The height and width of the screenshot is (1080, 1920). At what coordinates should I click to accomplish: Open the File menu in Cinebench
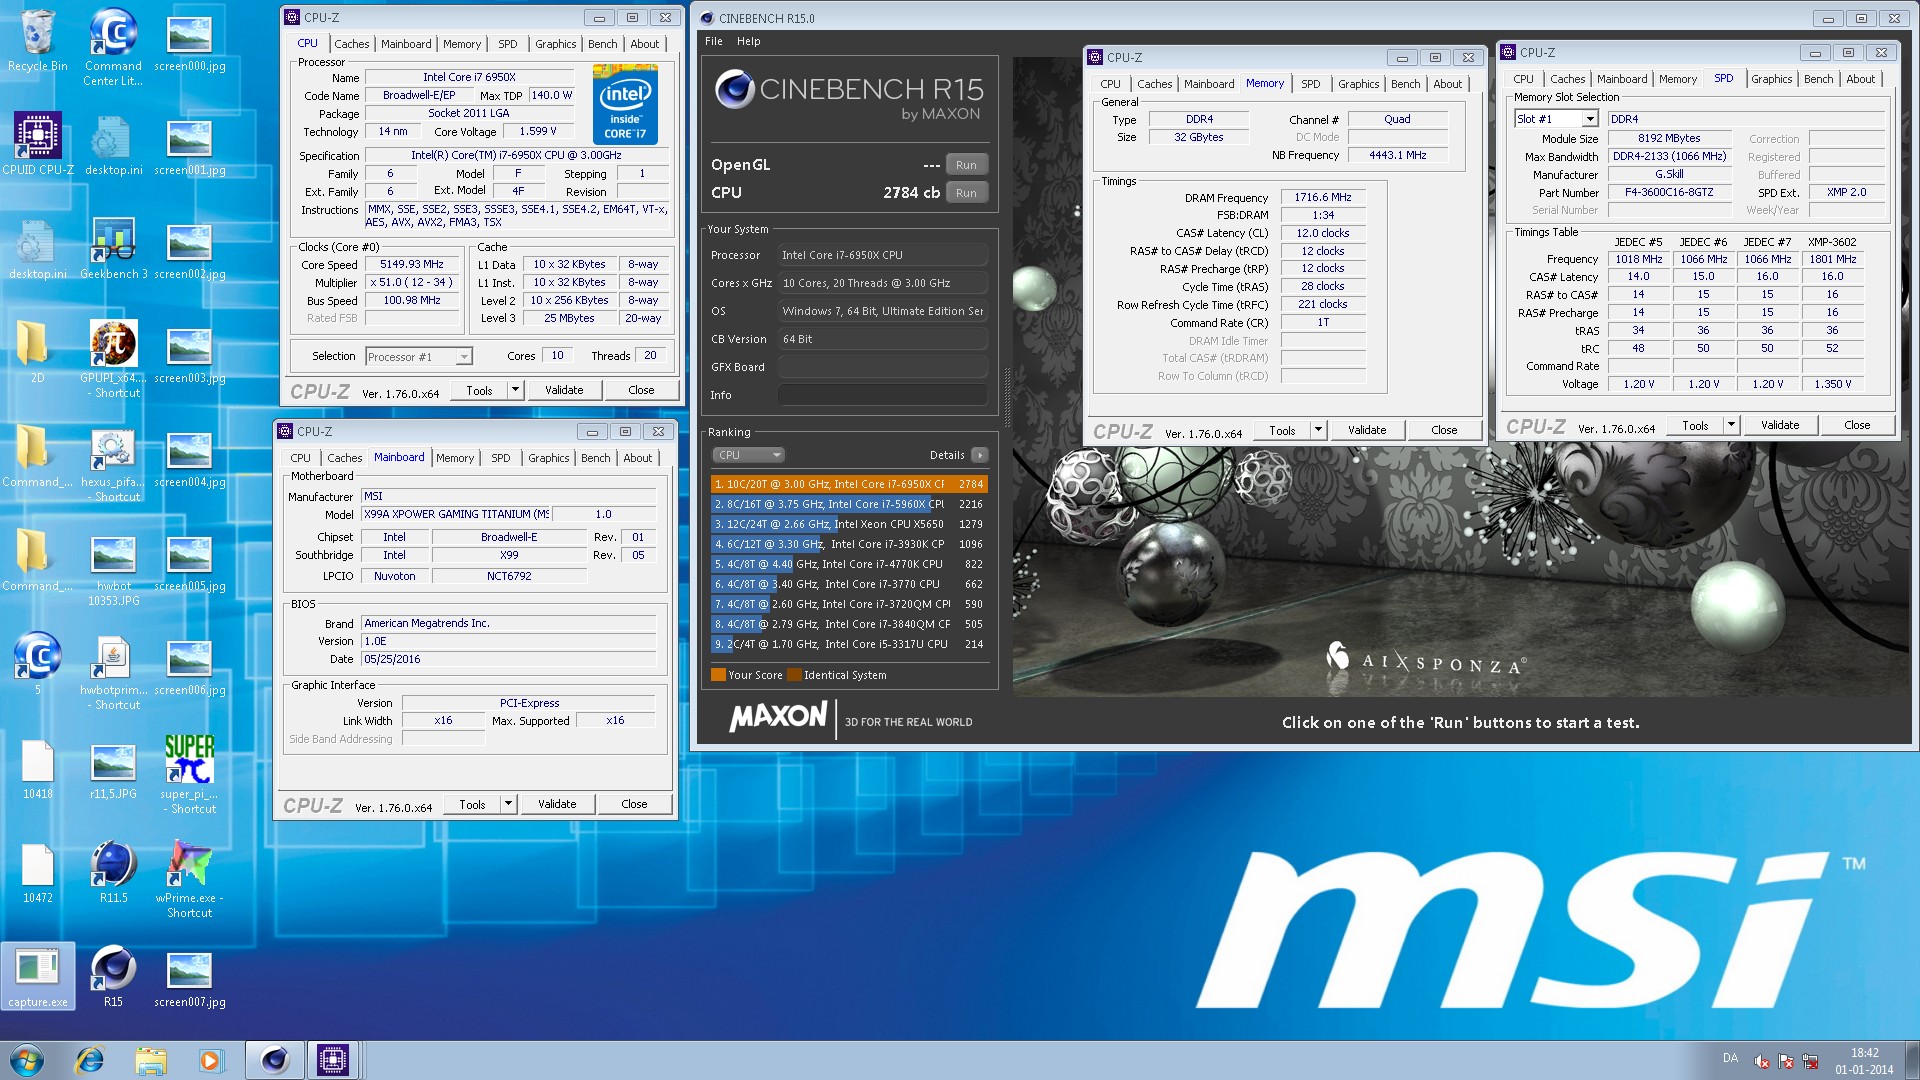(713, 41)
